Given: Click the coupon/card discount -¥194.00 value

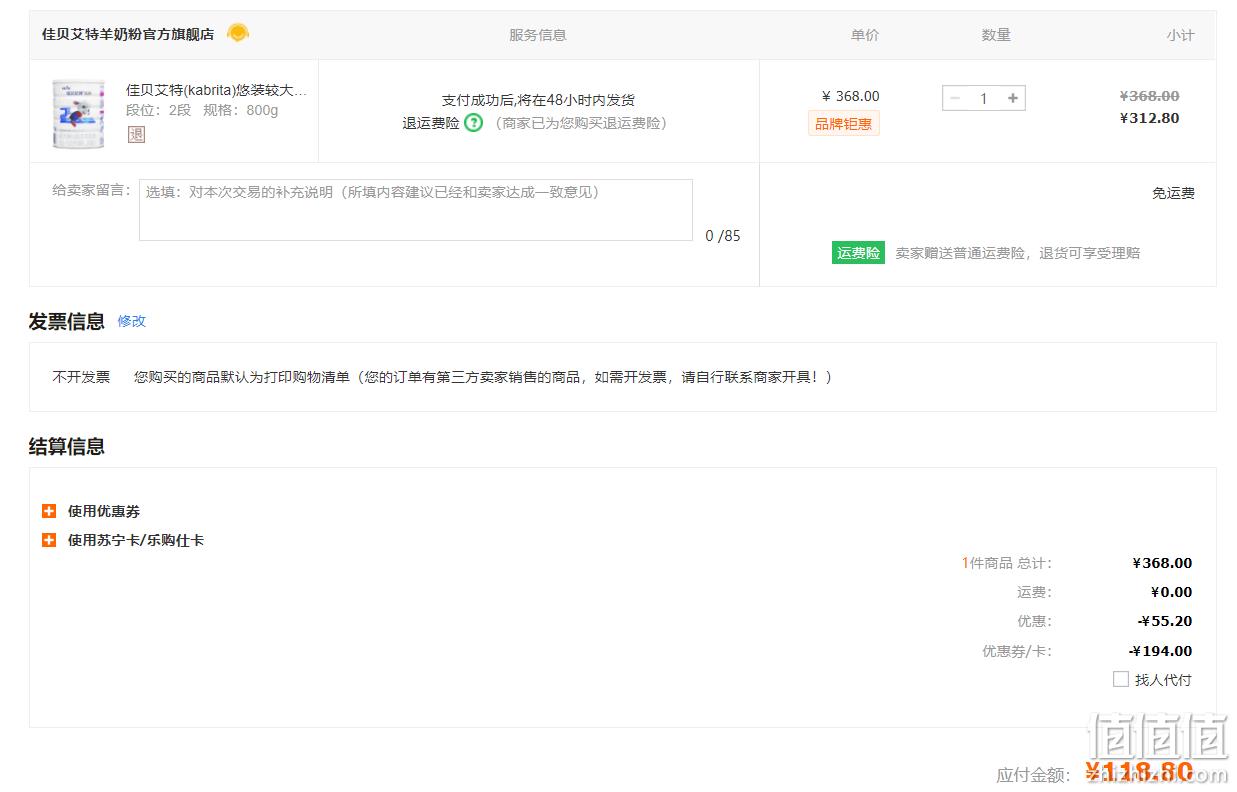Looking at the screenshot, I should click(x=1161, y=651).
